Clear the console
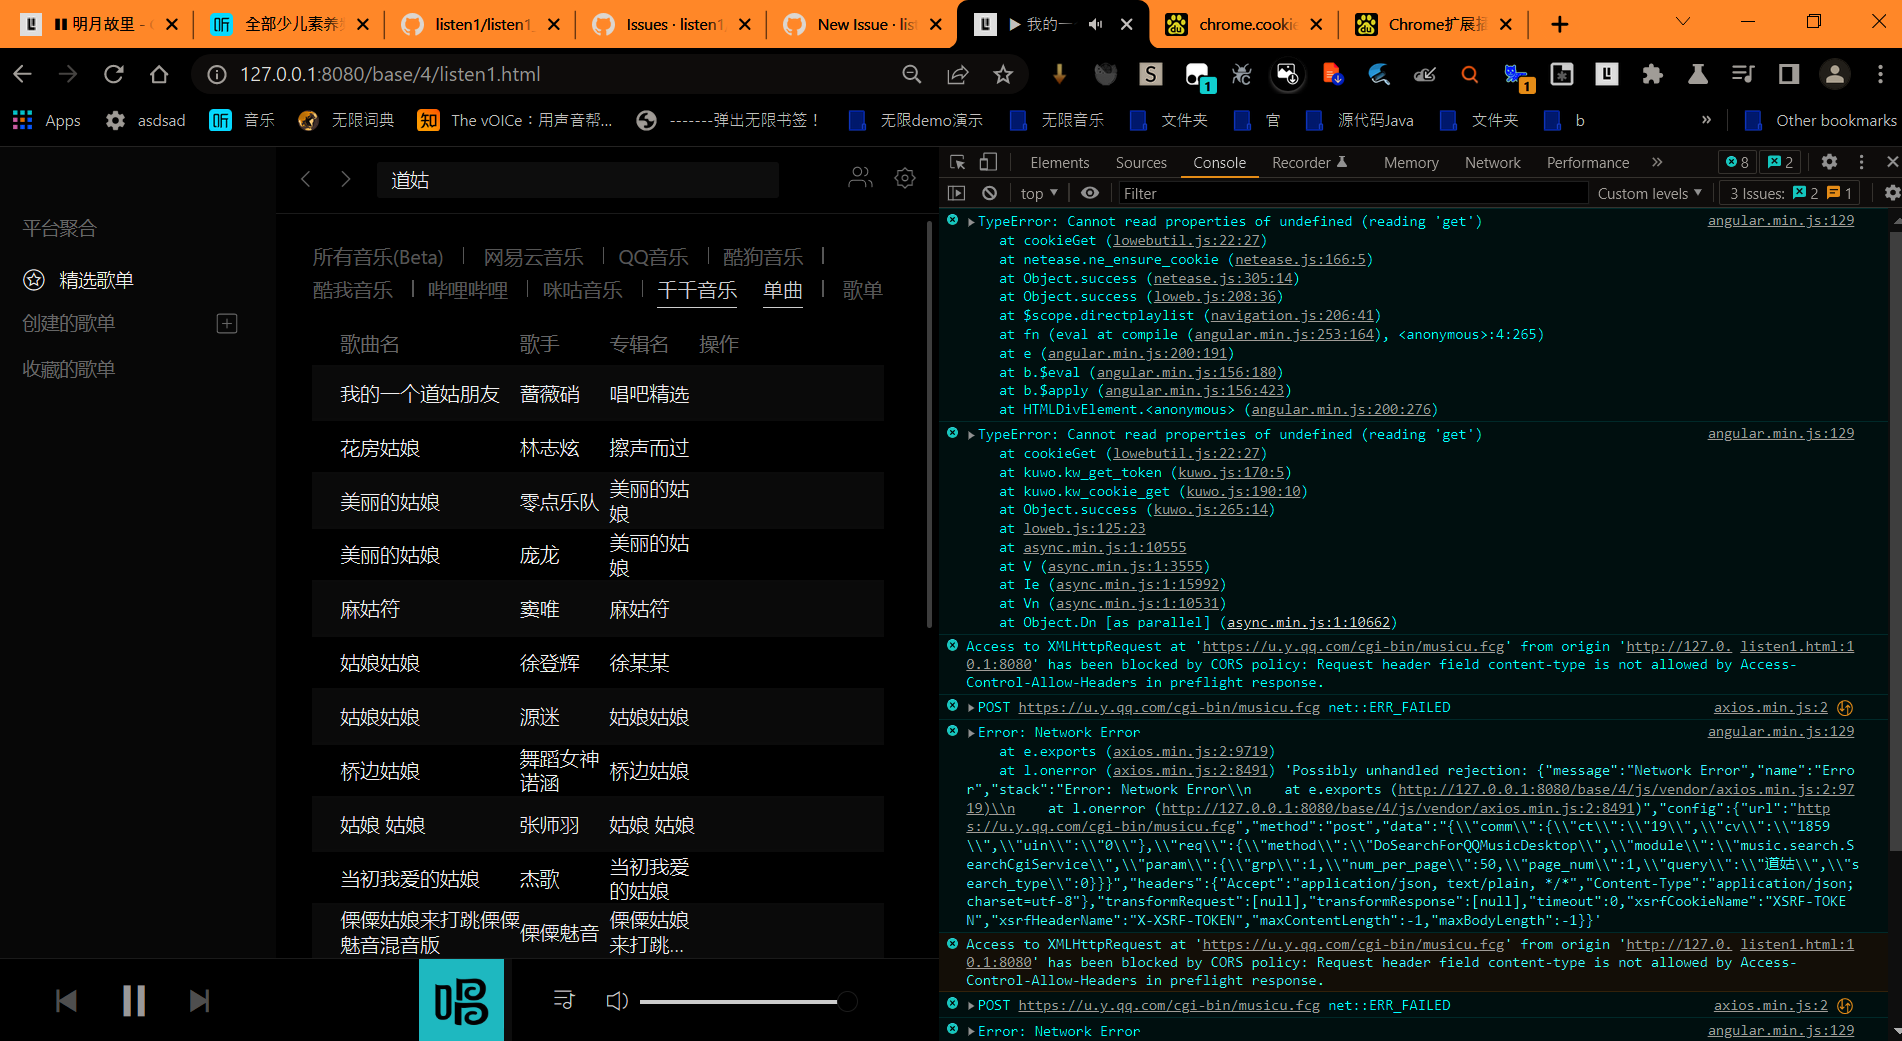Viewport: 1902px width, 1041px height. click(989, 193)
